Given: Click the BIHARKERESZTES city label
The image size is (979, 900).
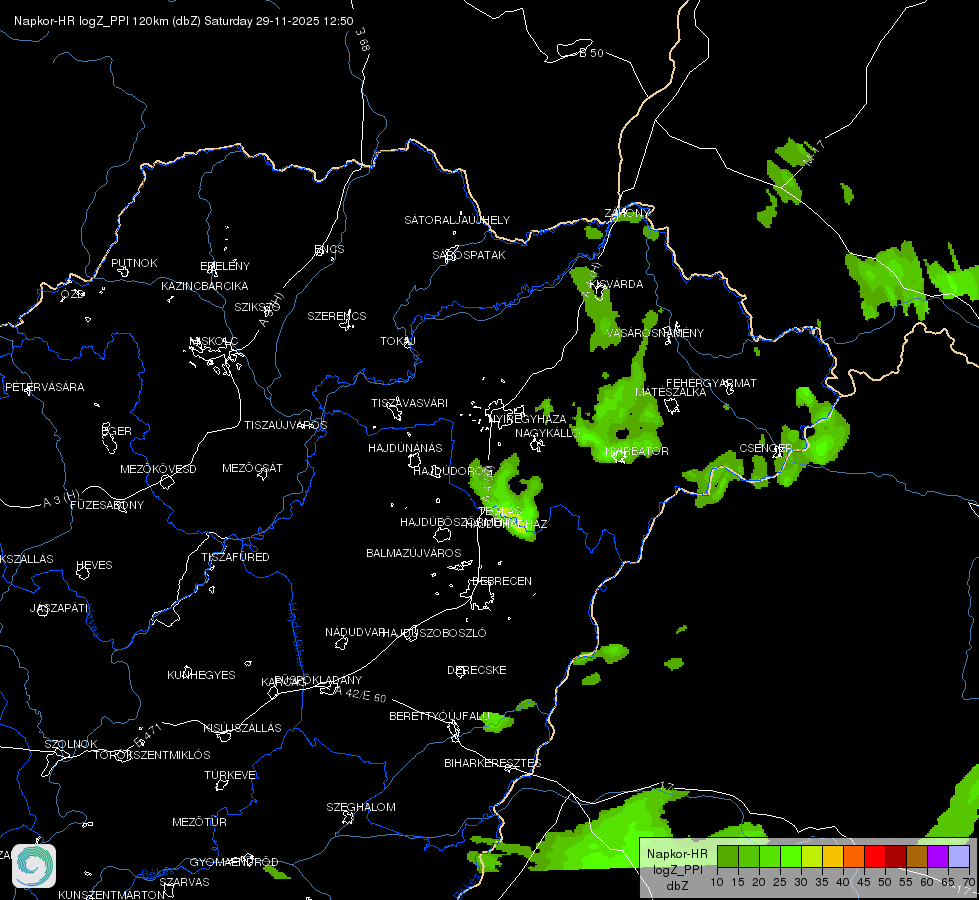Looking at the screenshot, I should tap(493, 763).
